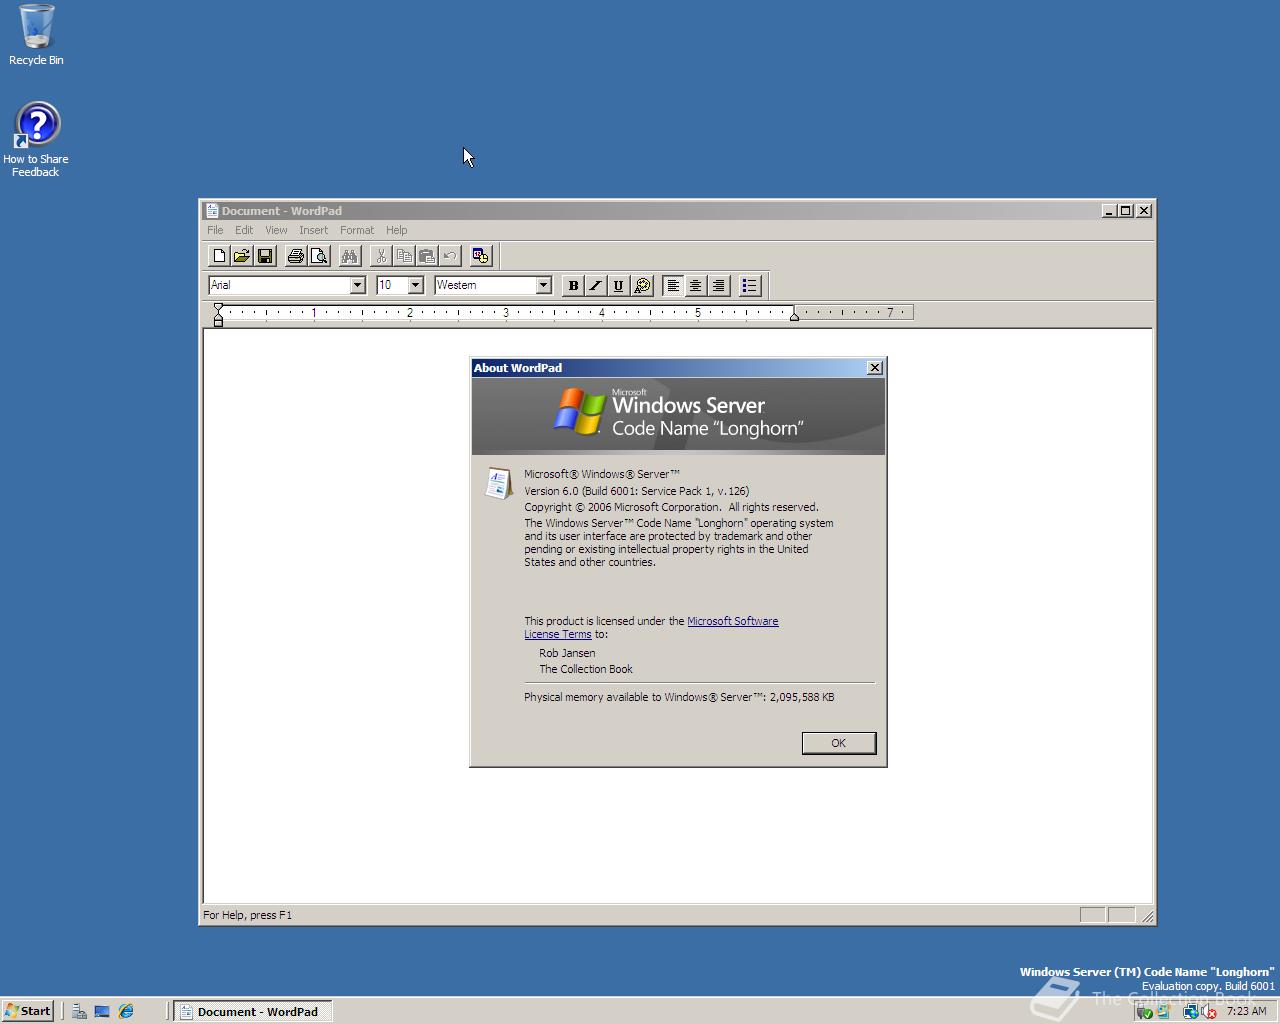The image size is (1280, 1024).
Task: Click the Undo toolbar icon
Action: [x=450, y=256]
